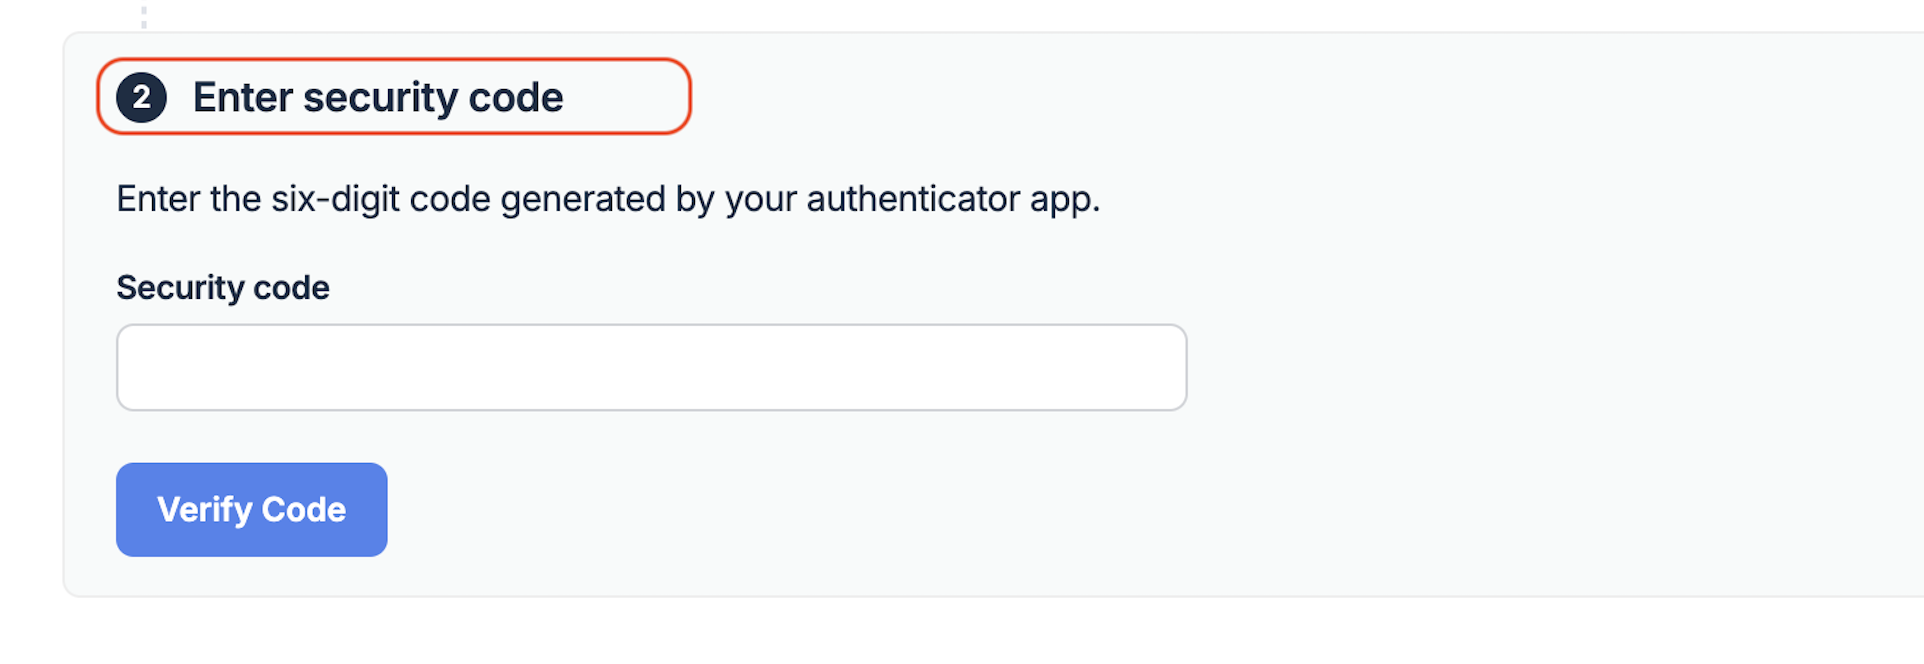This screenshot has width=1924, height=664.
Task: Click the word "authenticator" in the instructions
Action: click(913, 199)
